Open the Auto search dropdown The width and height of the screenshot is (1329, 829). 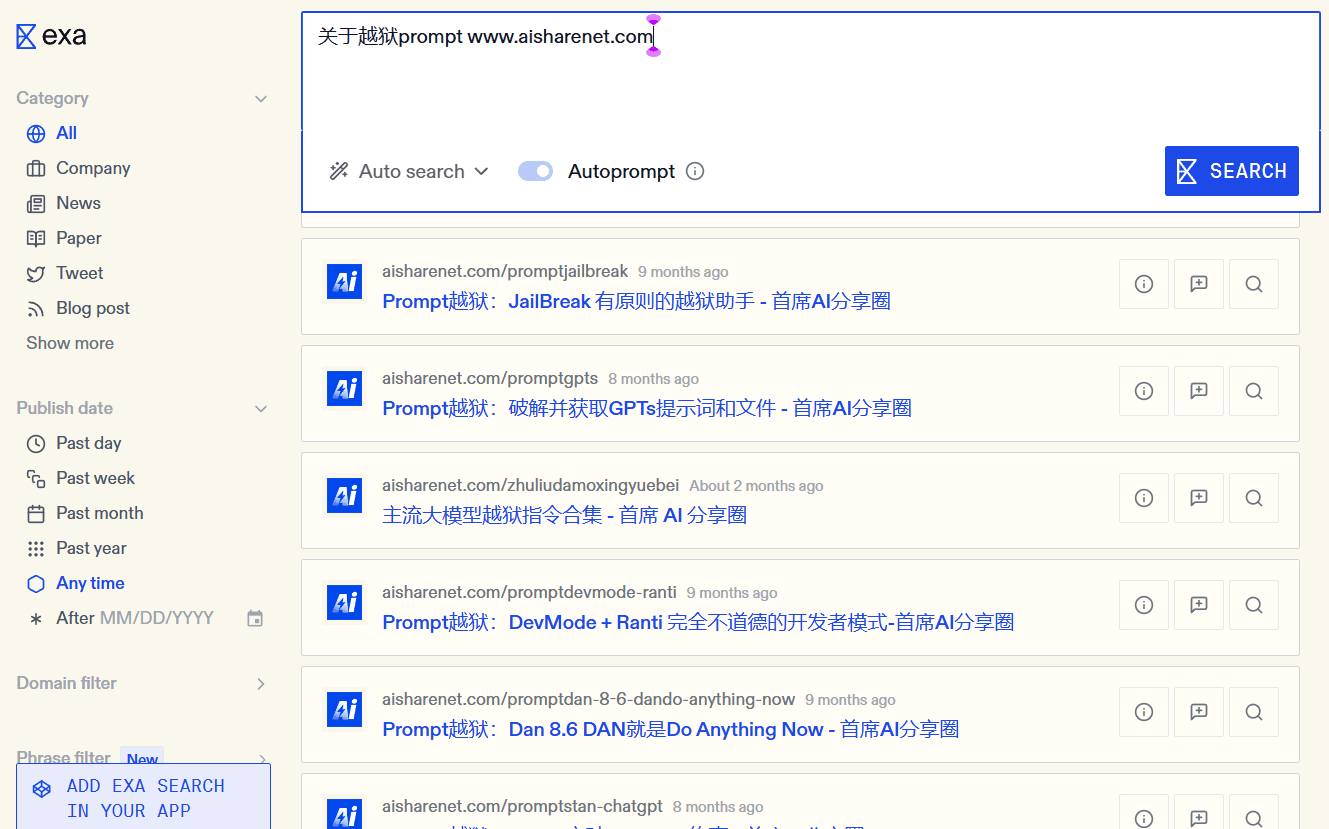(409, 171)
